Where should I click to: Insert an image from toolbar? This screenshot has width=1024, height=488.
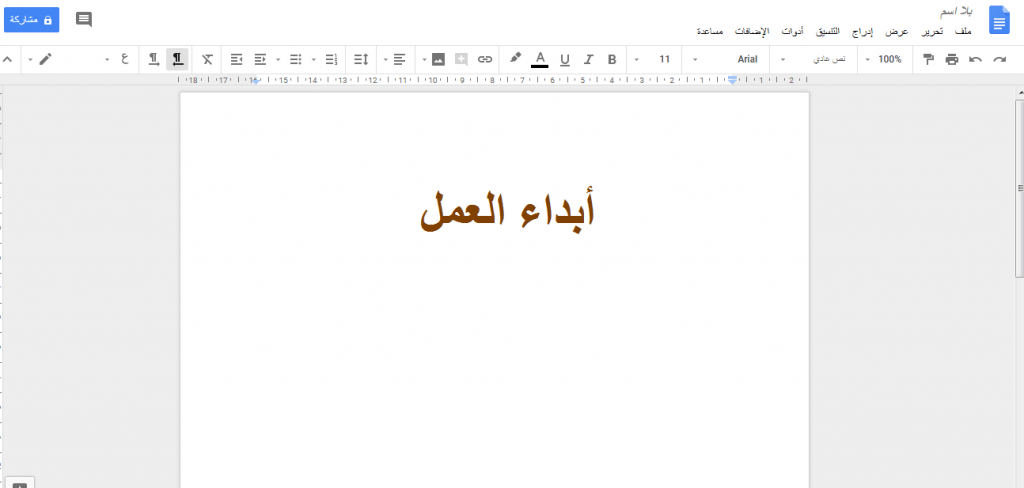(438, 59)
